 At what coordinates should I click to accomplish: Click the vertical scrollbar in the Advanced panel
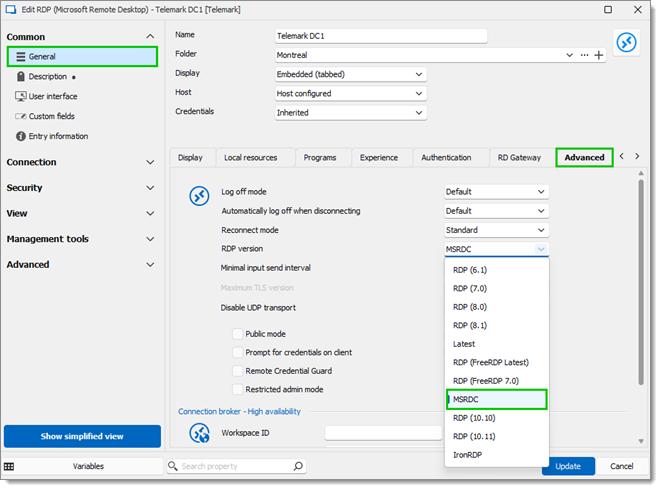click(x=641, y=283)
